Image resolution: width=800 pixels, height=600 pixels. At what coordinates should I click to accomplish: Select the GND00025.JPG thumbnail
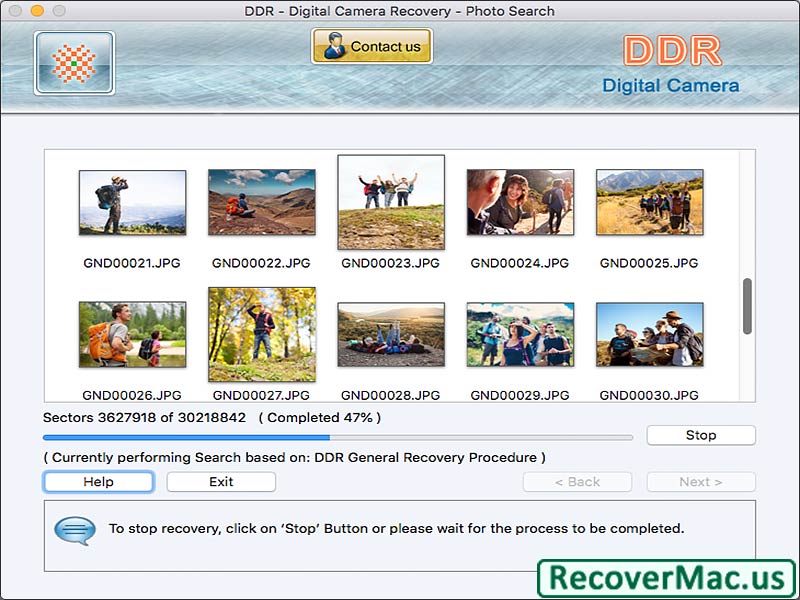point(650,201)
